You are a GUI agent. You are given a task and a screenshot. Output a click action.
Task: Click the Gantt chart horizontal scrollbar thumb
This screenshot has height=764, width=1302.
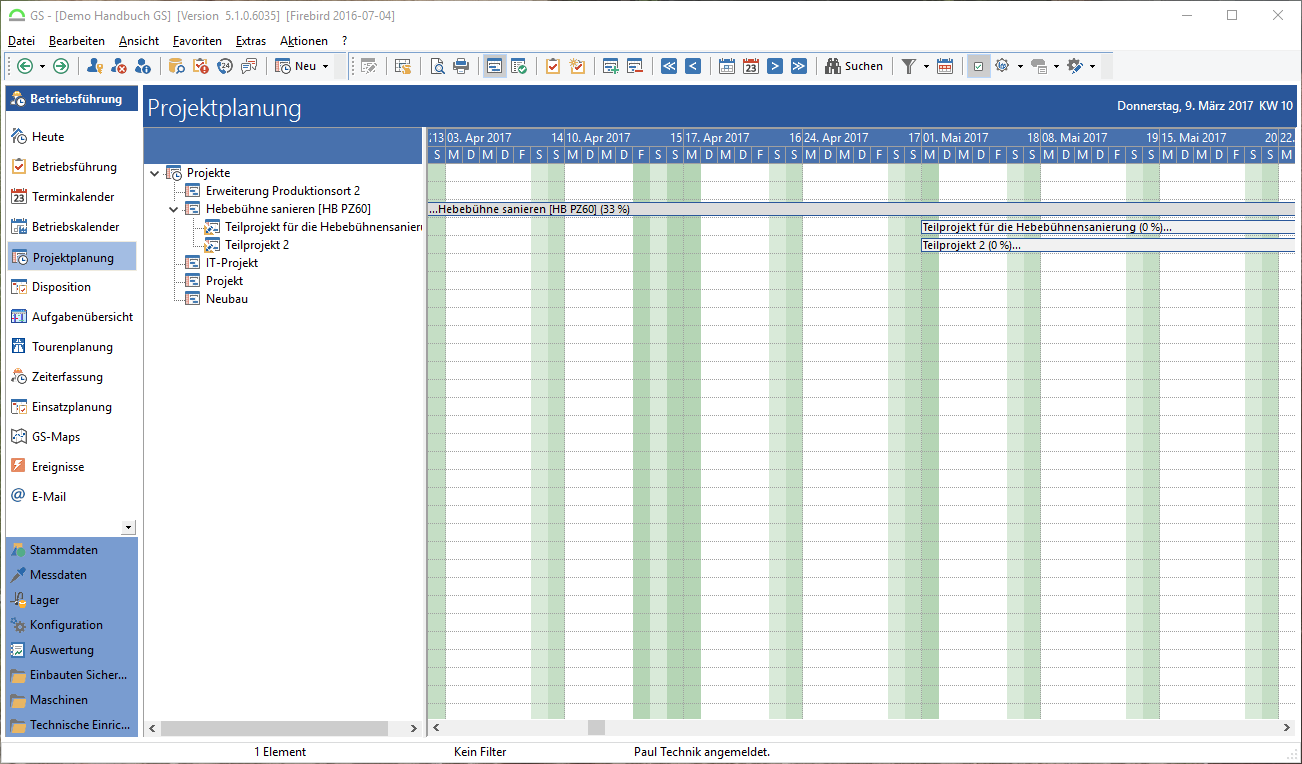click(x=596, y=728)
